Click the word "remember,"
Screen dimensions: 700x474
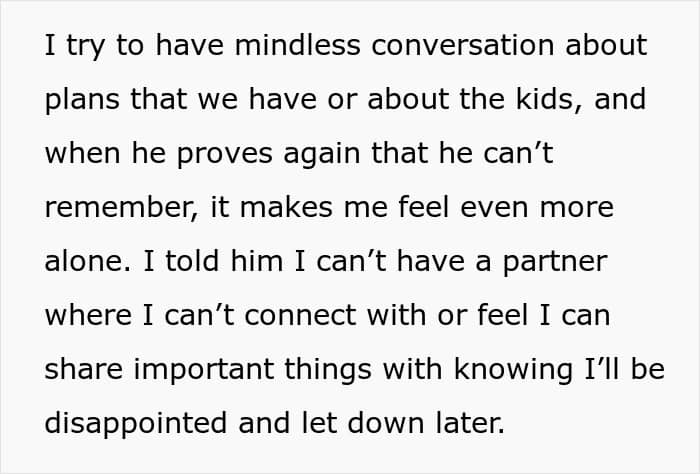pos(121,208)
